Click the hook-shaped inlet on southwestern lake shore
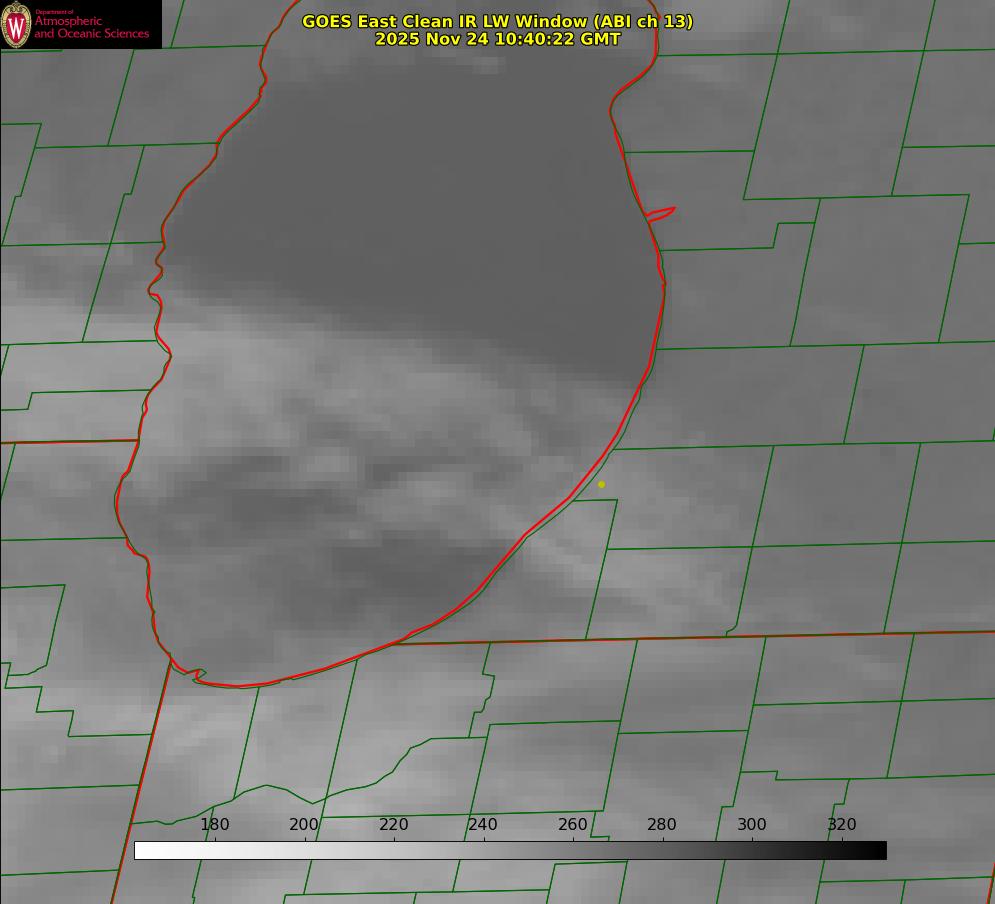The height and width of the screenshot is (904, 995). point(197,675)
